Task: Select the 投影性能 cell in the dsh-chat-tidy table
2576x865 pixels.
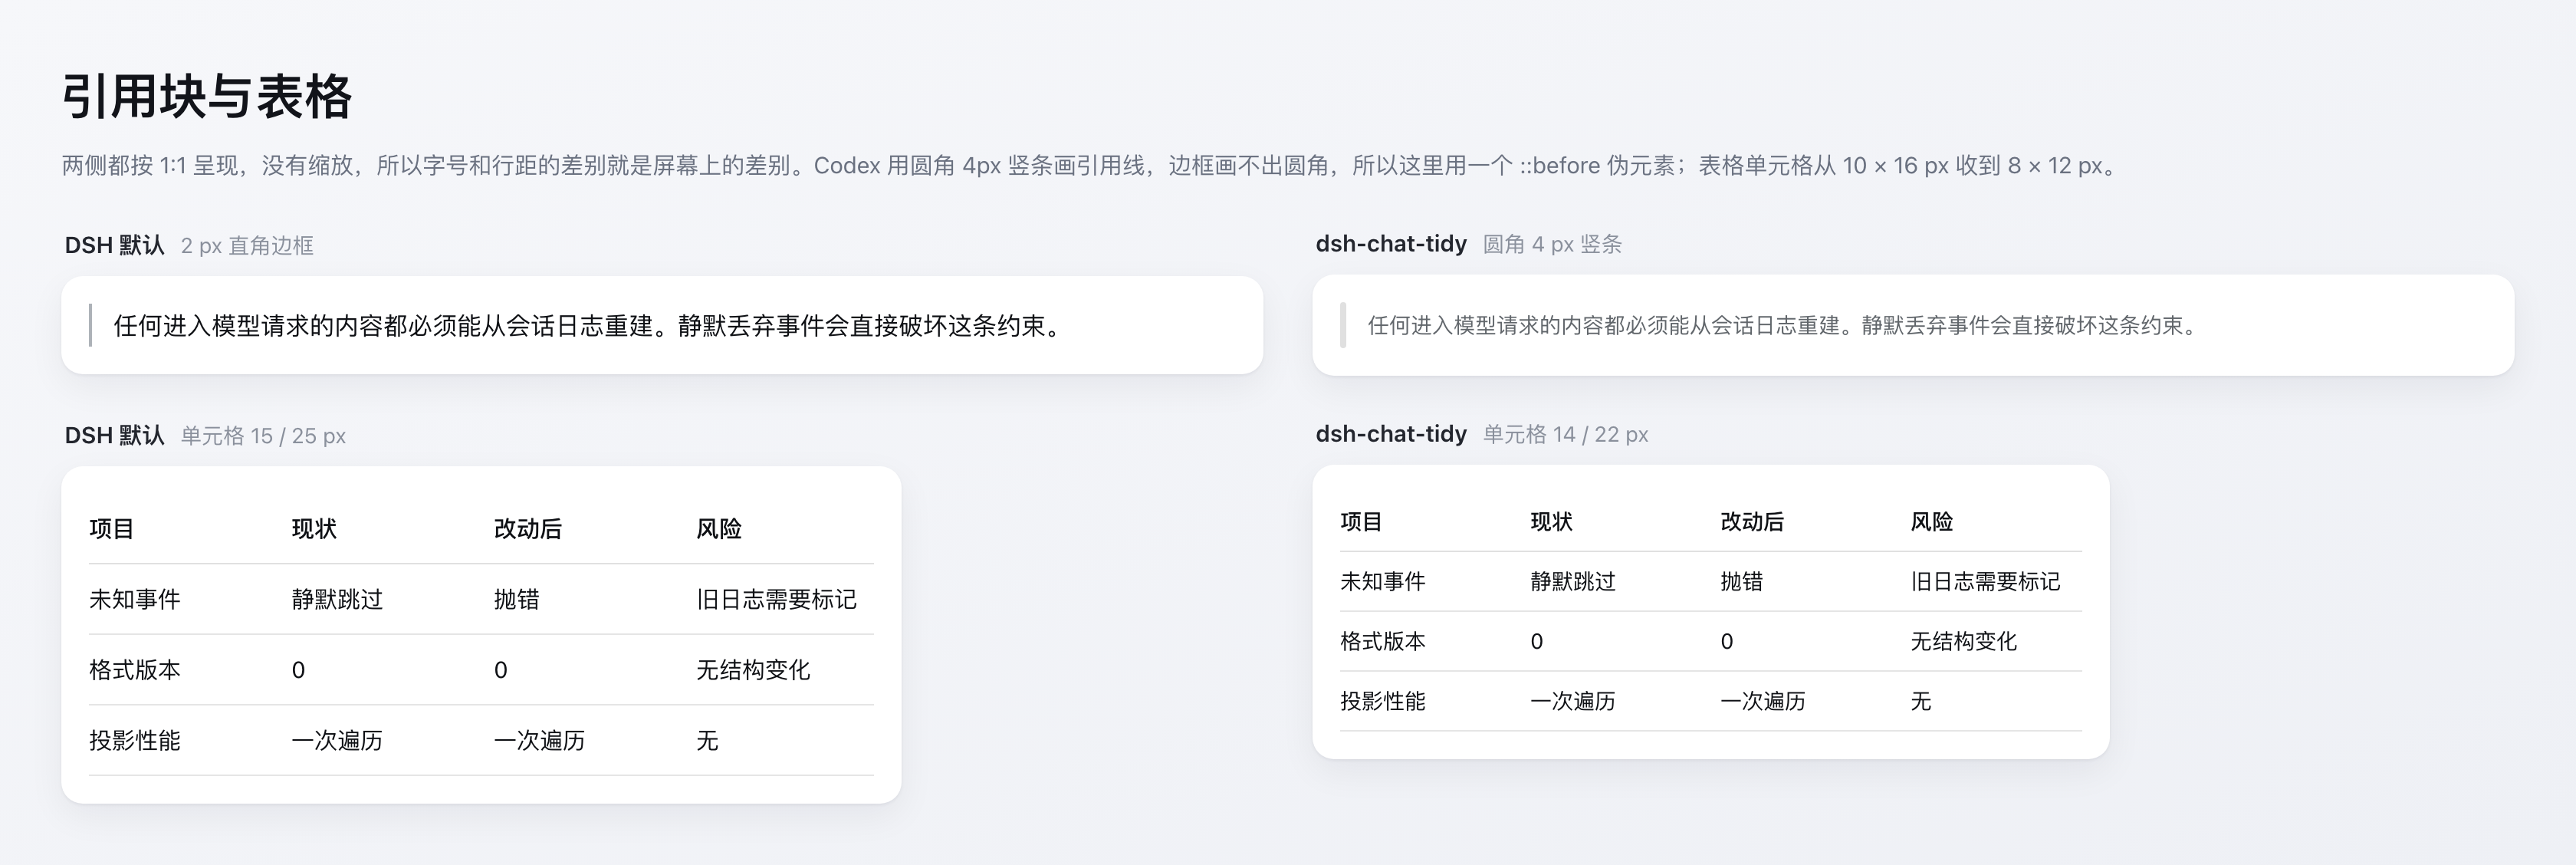Action: click(1383, 701)
